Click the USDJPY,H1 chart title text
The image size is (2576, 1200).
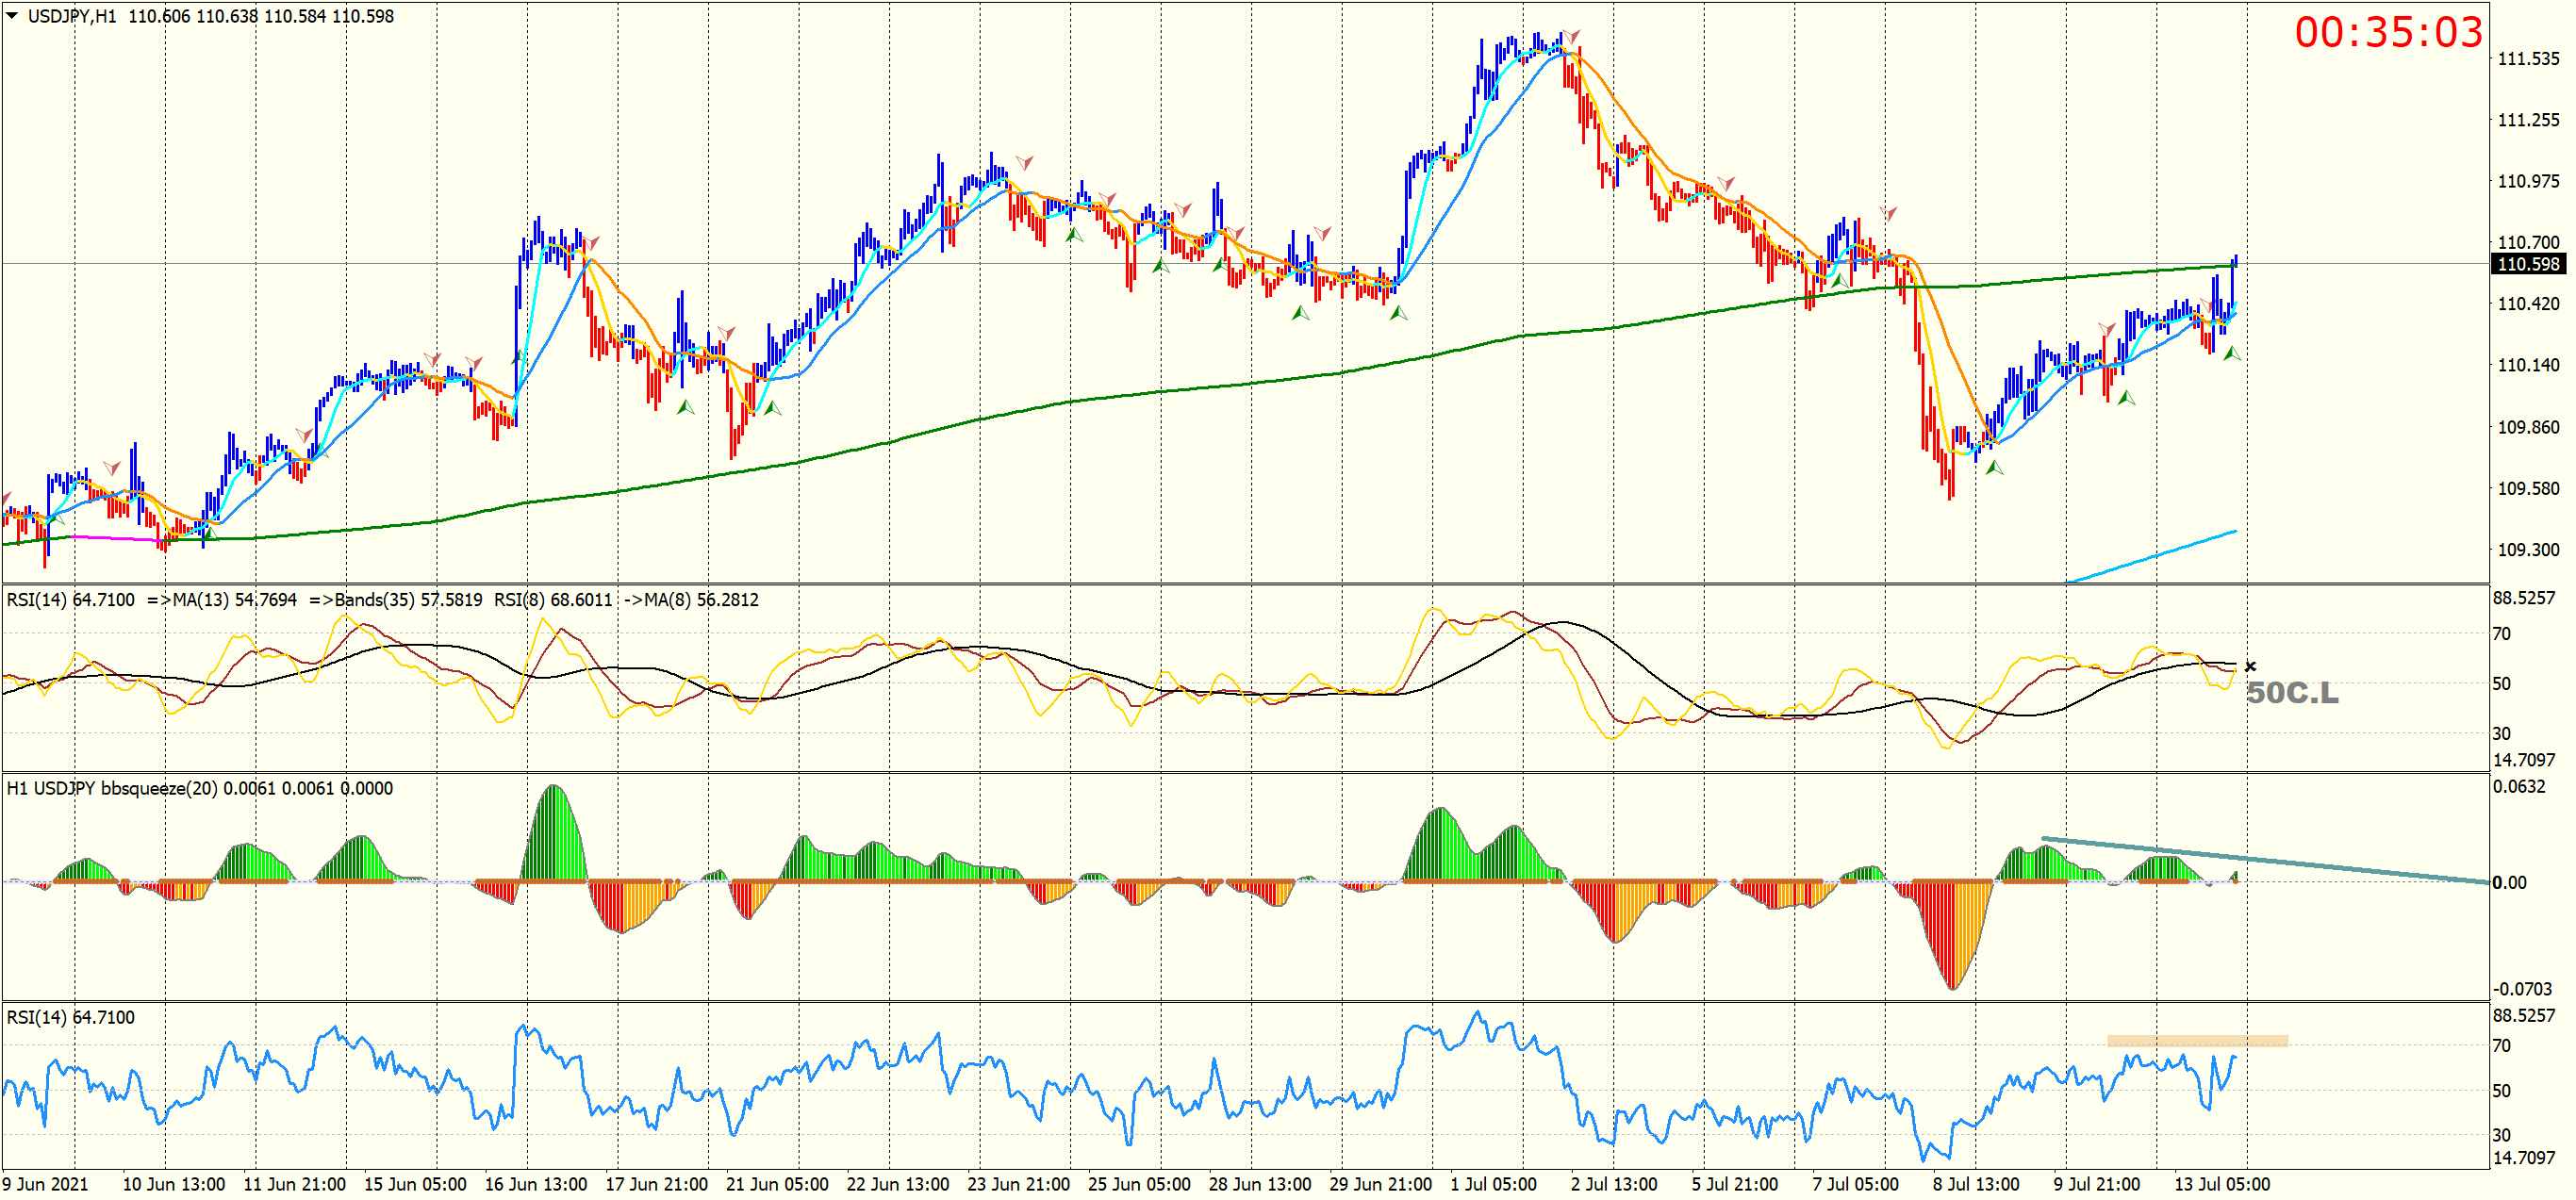point(72,16)
